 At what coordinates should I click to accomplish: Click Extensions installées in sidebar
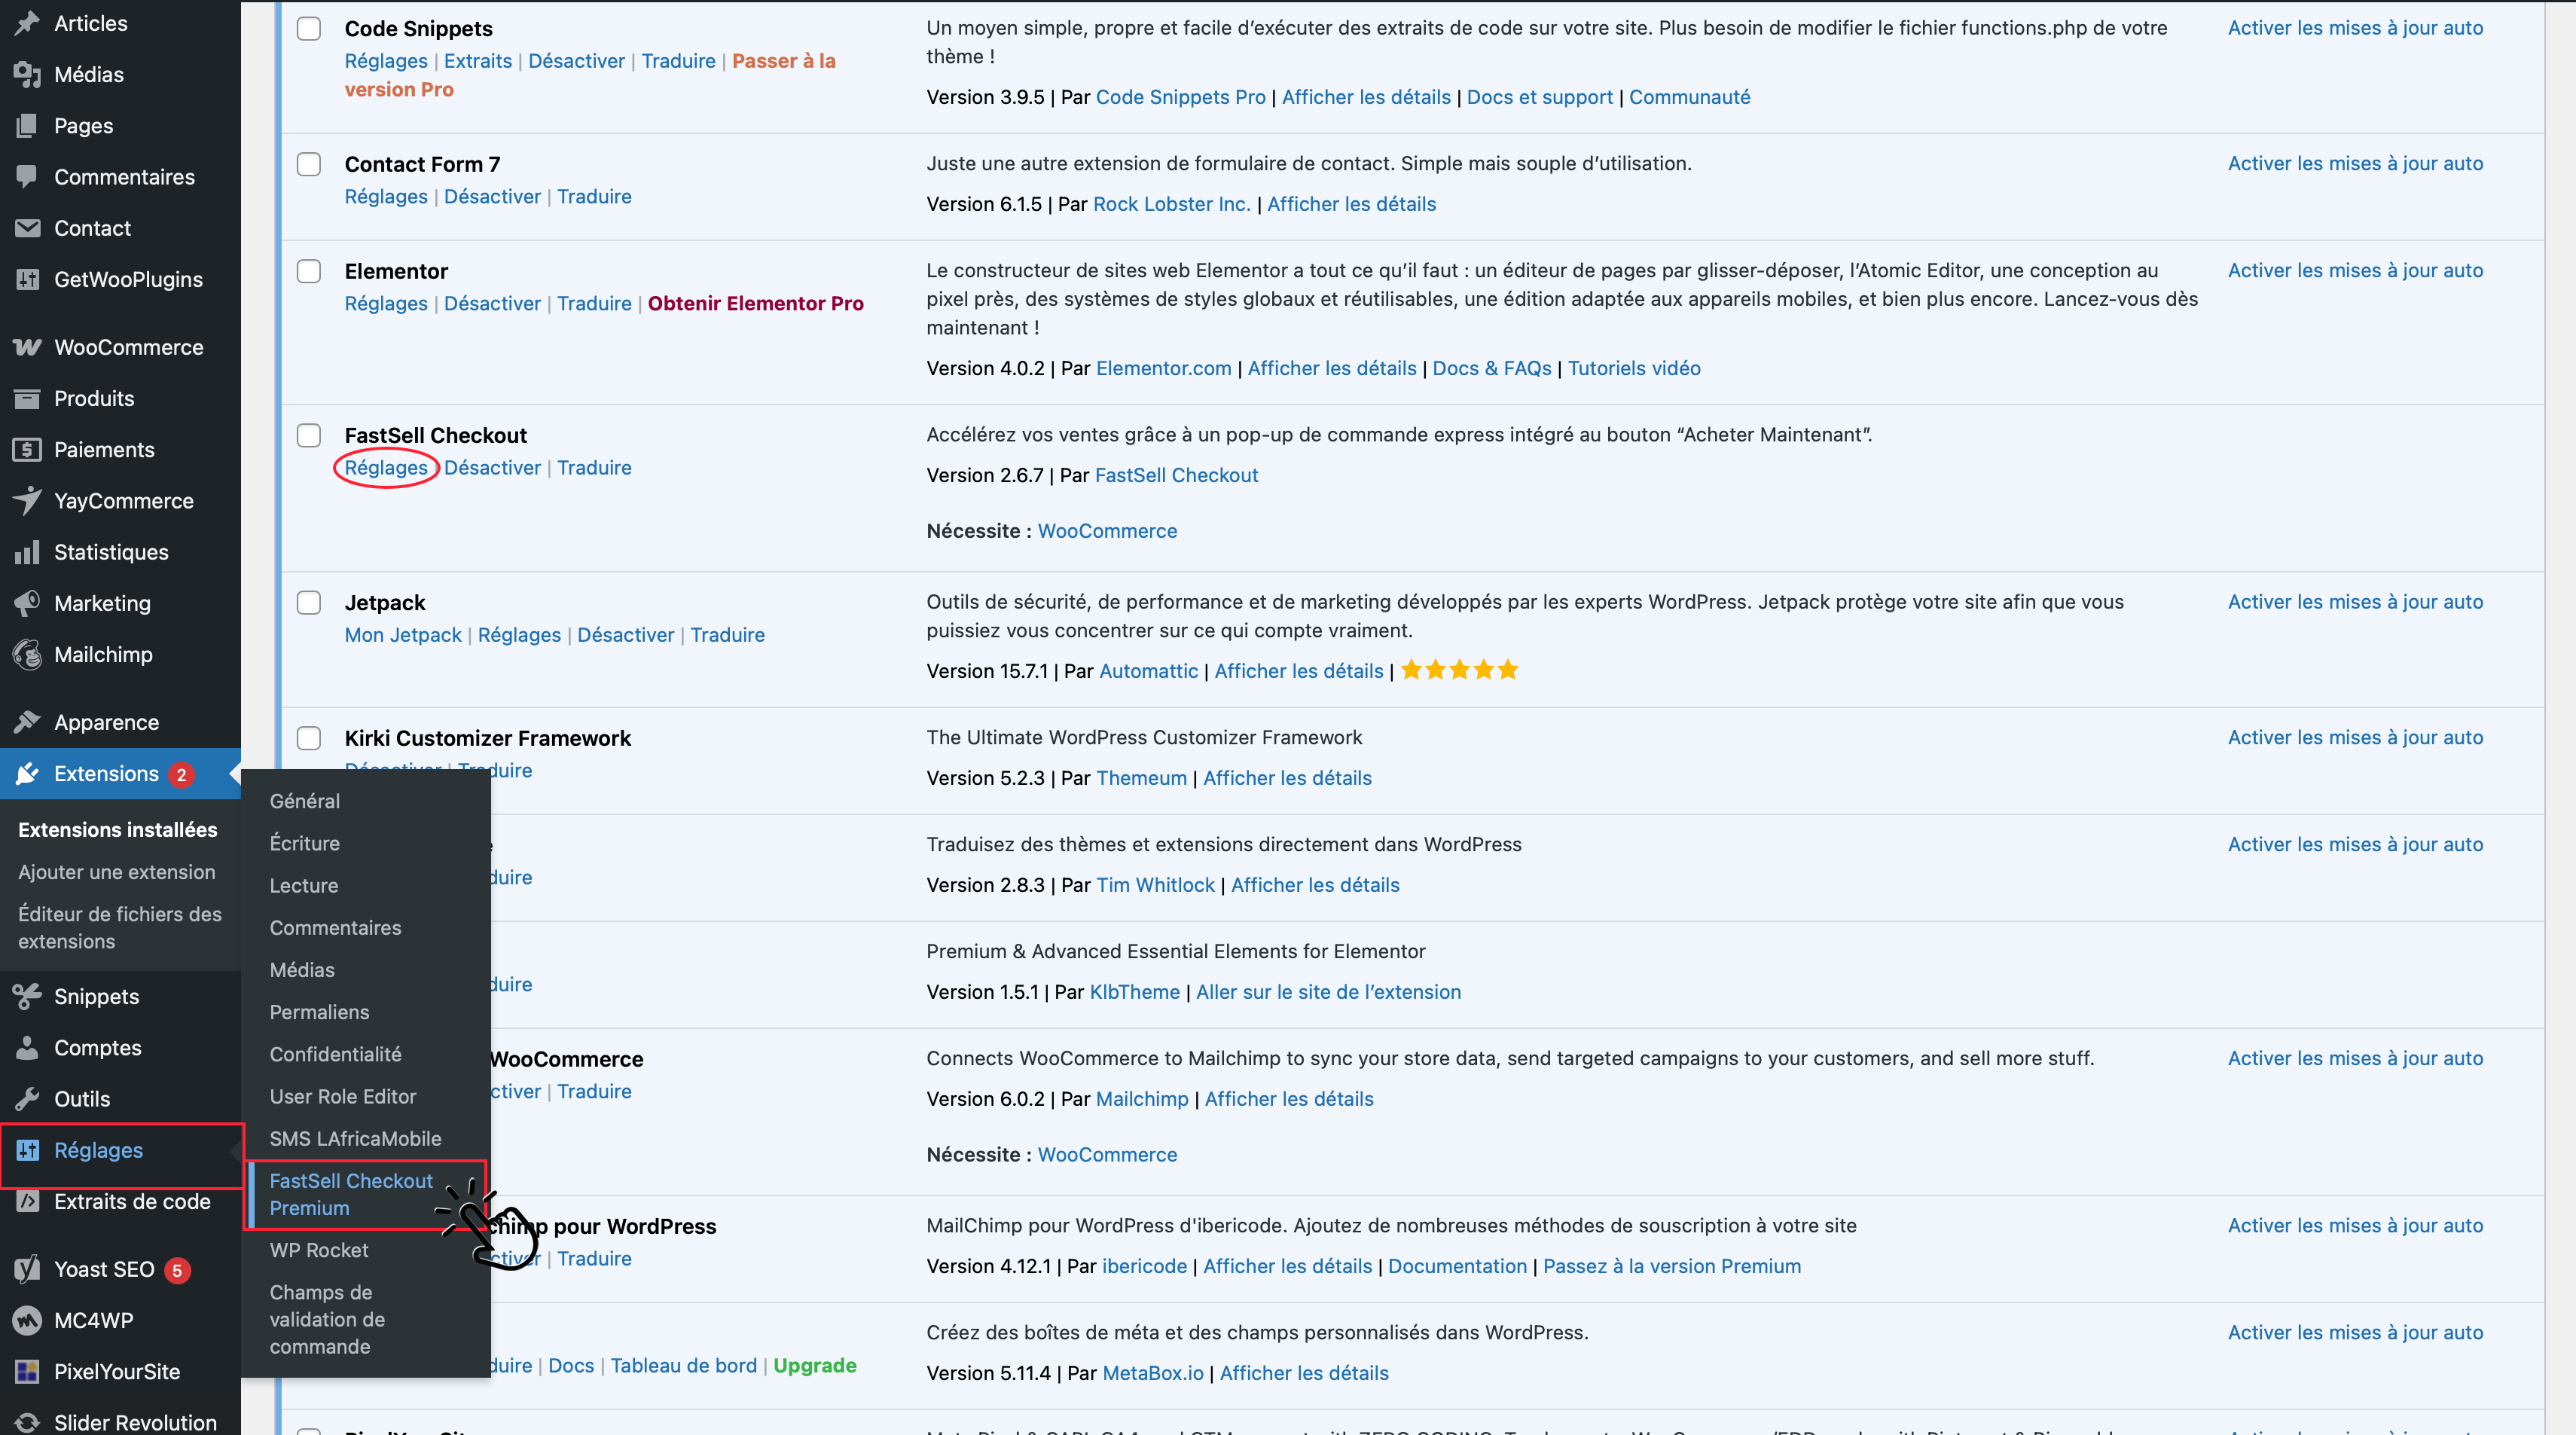pos(117,830)
